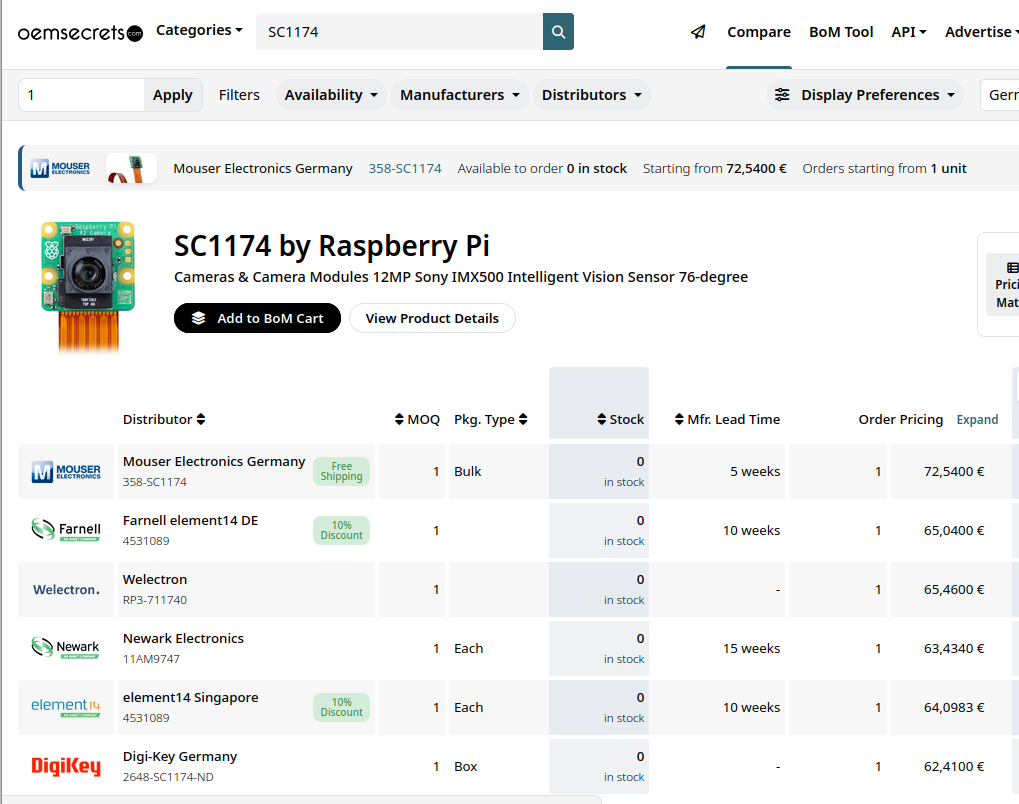
Task: Open the country selector showing Germ
Action: [1000, 95]
